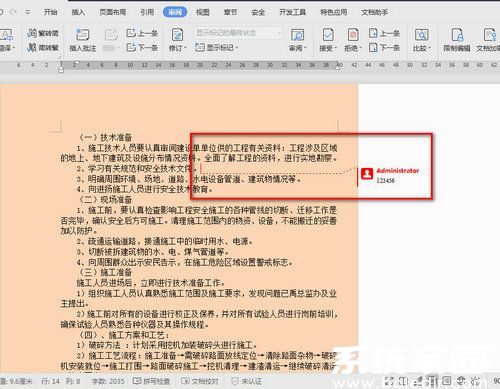Open the 开发工具 tab

tap(292, 12)
